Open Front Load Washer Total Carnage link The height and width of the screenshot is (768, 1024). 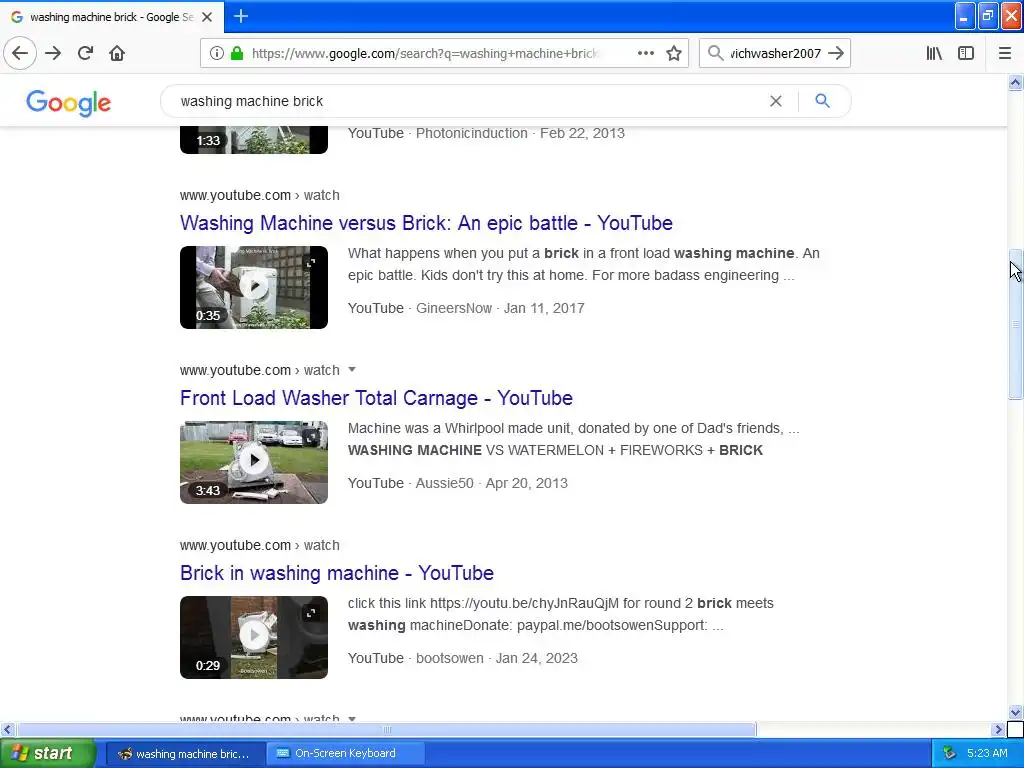point(376,398)
